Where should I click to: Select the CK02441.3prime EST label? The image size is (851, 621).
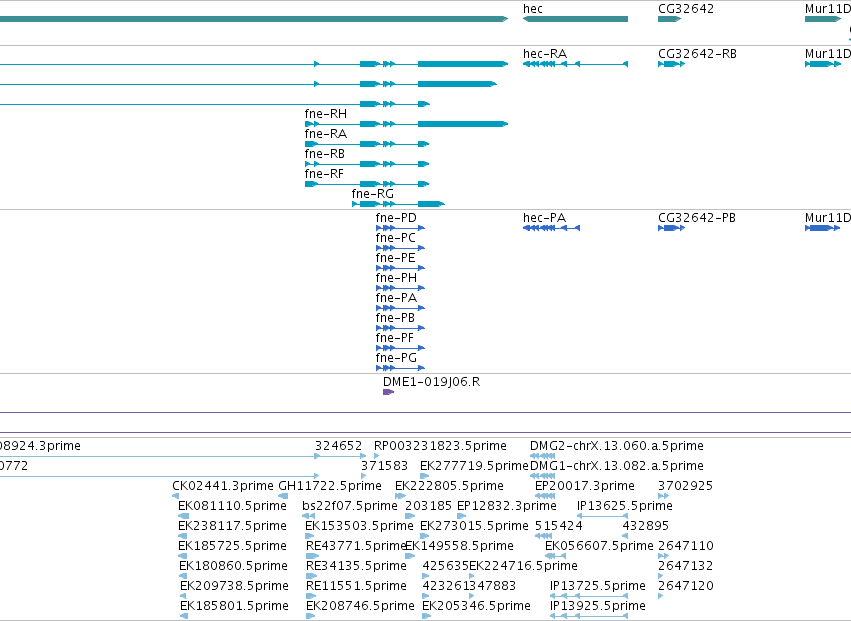(x=223, y=486)
